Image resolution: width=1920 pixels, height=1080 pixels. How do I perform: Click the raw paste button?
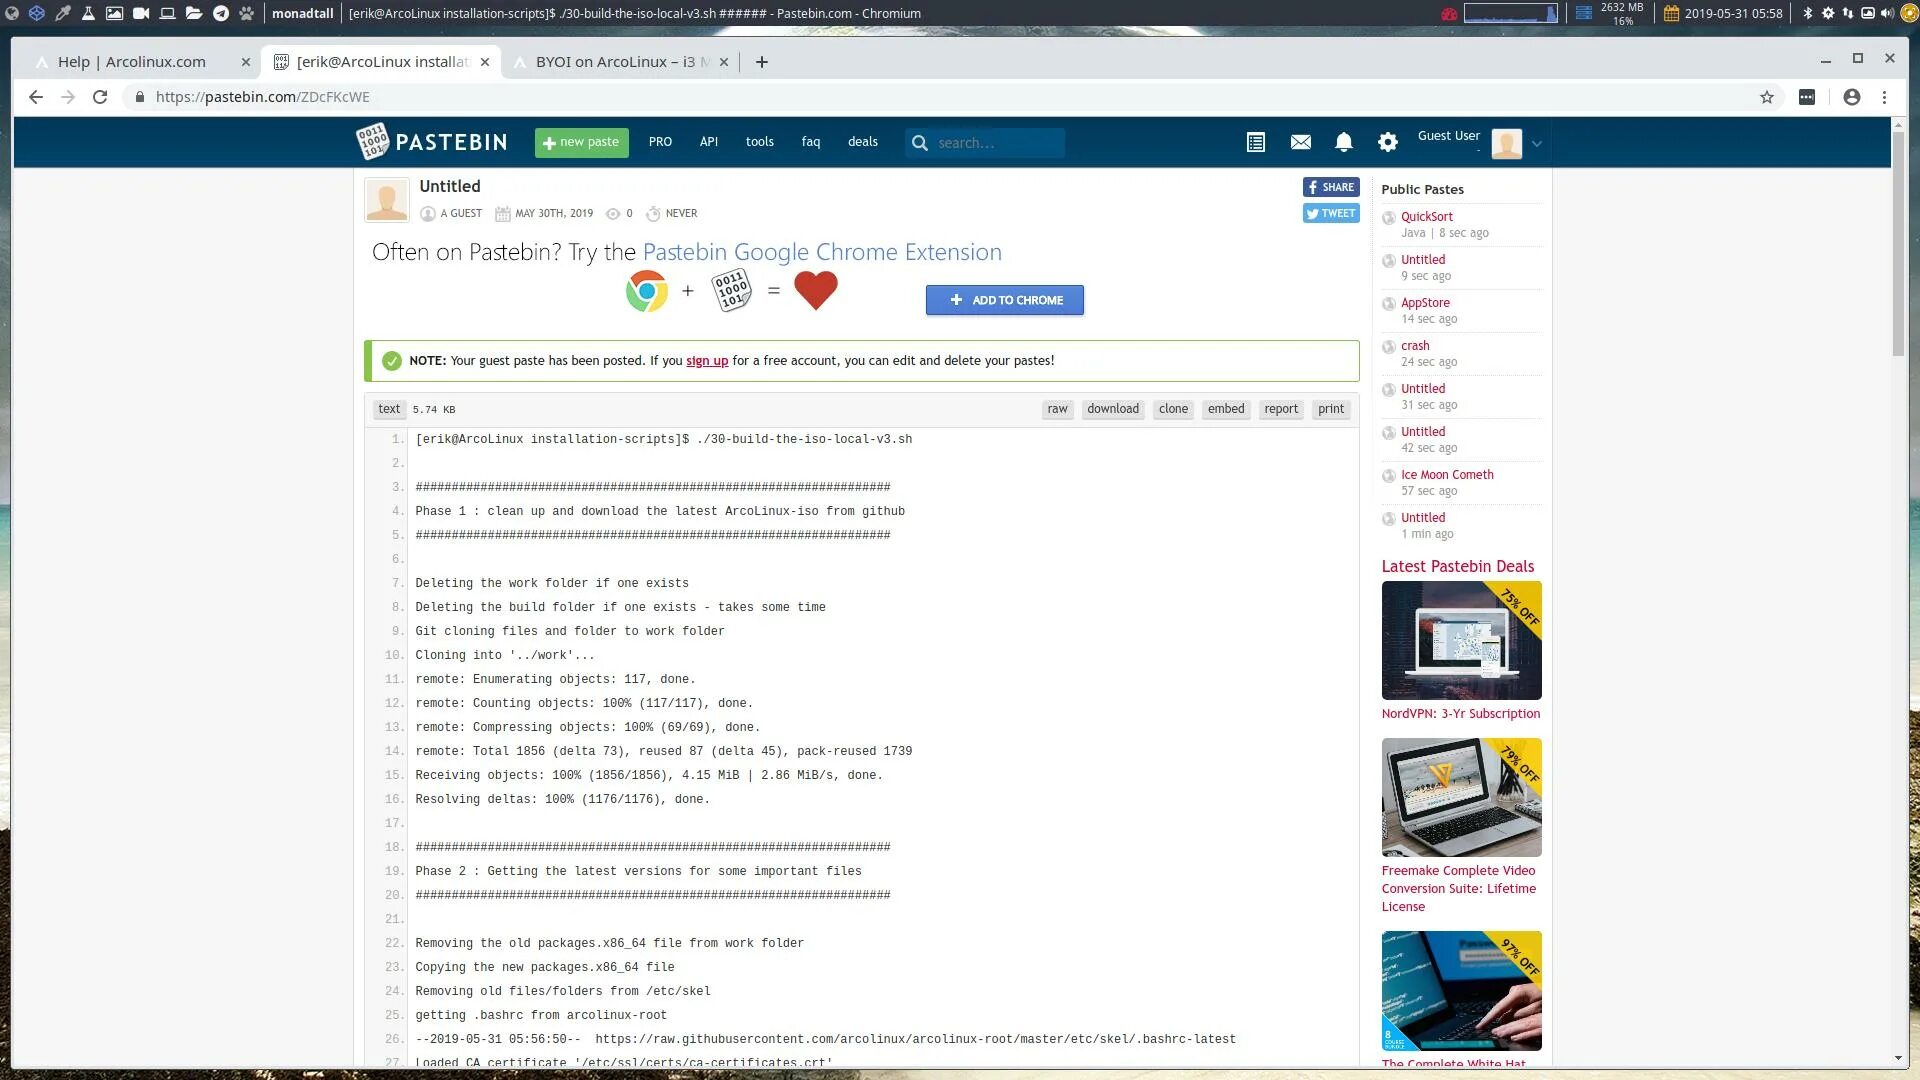point(1057,409)
